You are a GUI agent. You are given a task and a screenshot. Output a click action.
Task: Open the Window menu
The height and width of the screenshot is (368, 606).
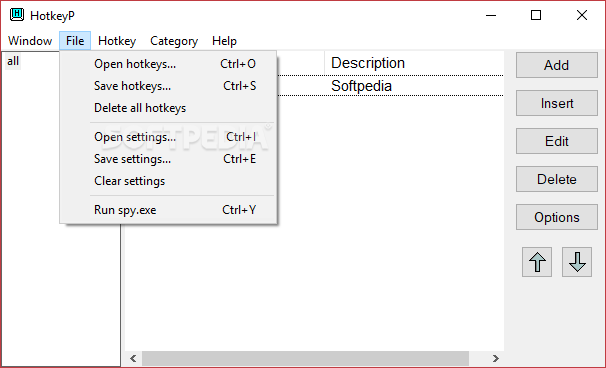[30, 41]
